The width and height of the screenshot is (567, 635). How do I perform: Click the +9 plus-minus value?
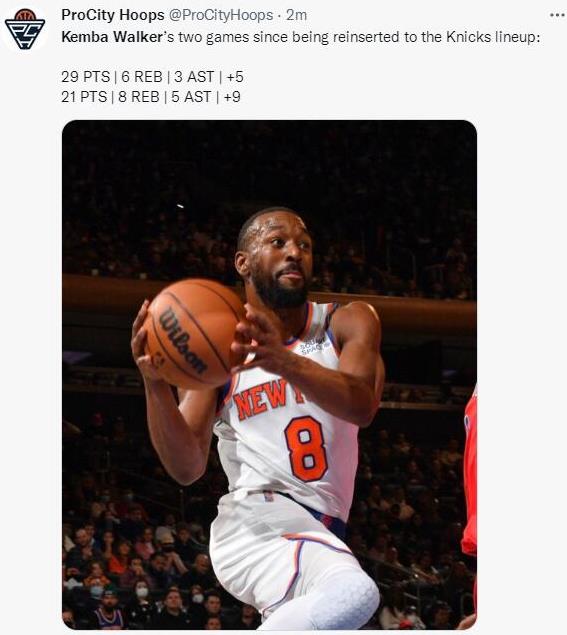point(232,97)
